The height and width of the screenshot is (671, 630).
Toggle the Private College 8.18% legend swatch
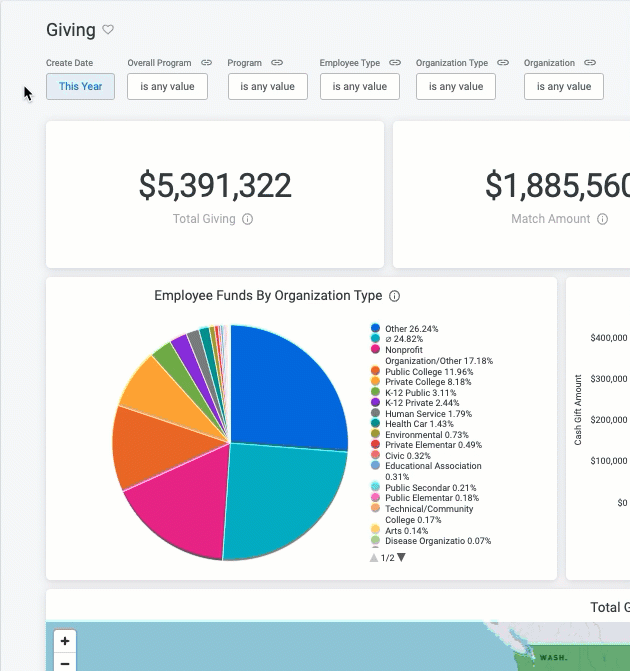pyautogui.click(x=375, y=381)
